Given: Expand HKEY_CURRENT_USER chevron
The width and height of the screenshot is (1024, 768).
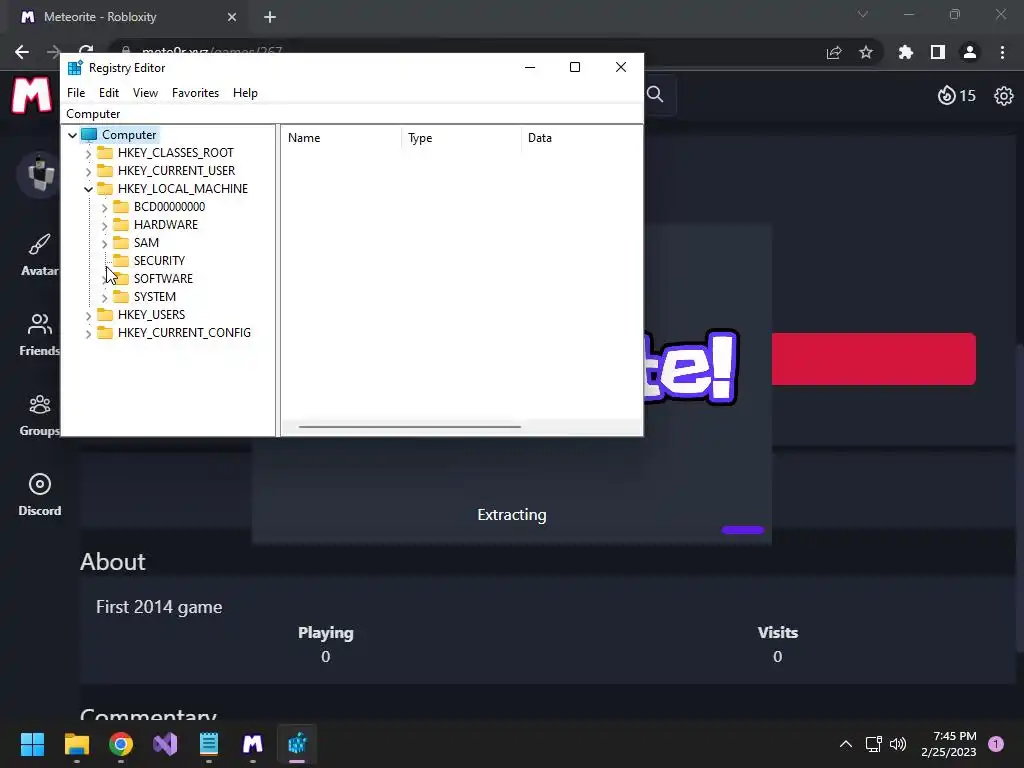Looking at the screenshot, I should 89,171.
